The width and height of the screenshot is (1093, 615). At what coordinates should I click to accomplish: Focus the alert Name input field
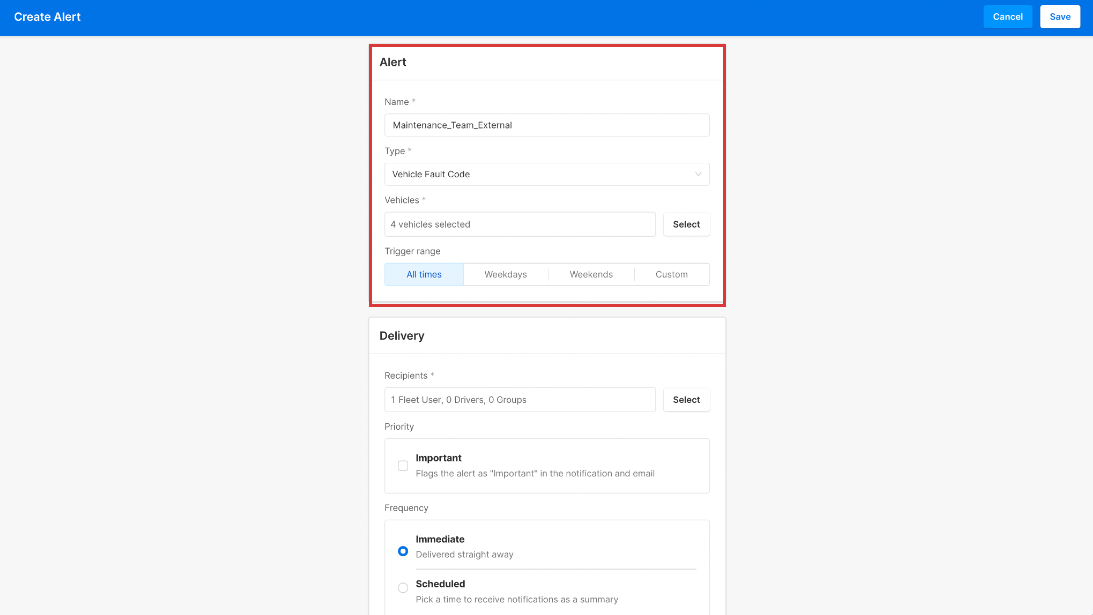point(546,125)
